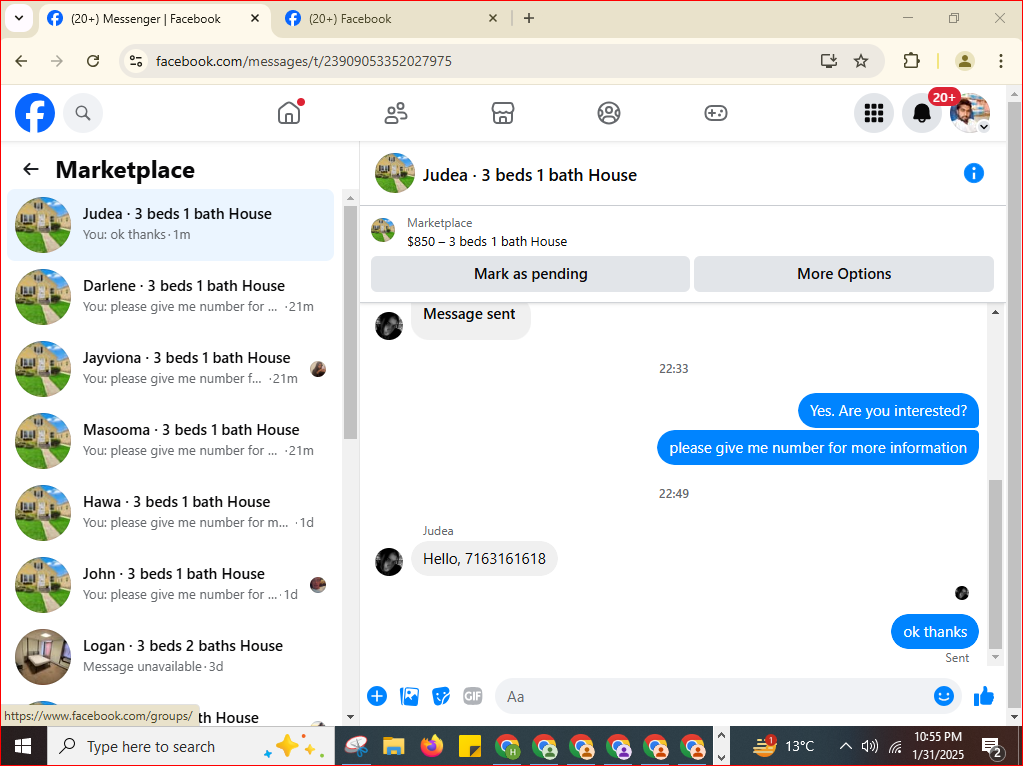
Task: Open site information icon in address bar
Action: click(136, 61)
